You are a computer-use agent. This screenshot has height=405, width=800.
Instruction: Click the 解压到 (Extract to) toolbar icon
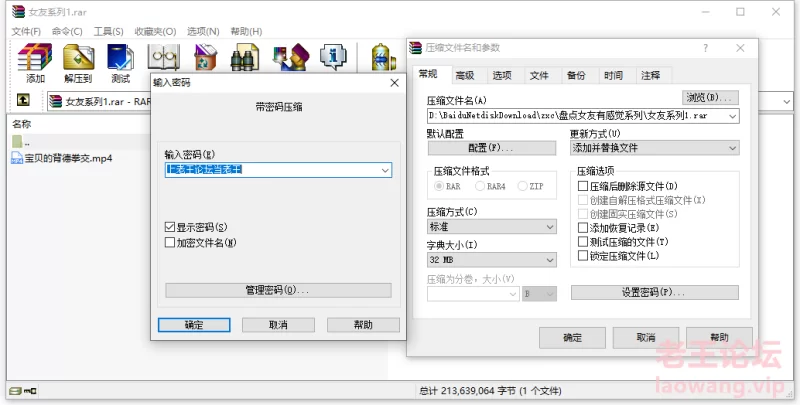click(78, 62)
